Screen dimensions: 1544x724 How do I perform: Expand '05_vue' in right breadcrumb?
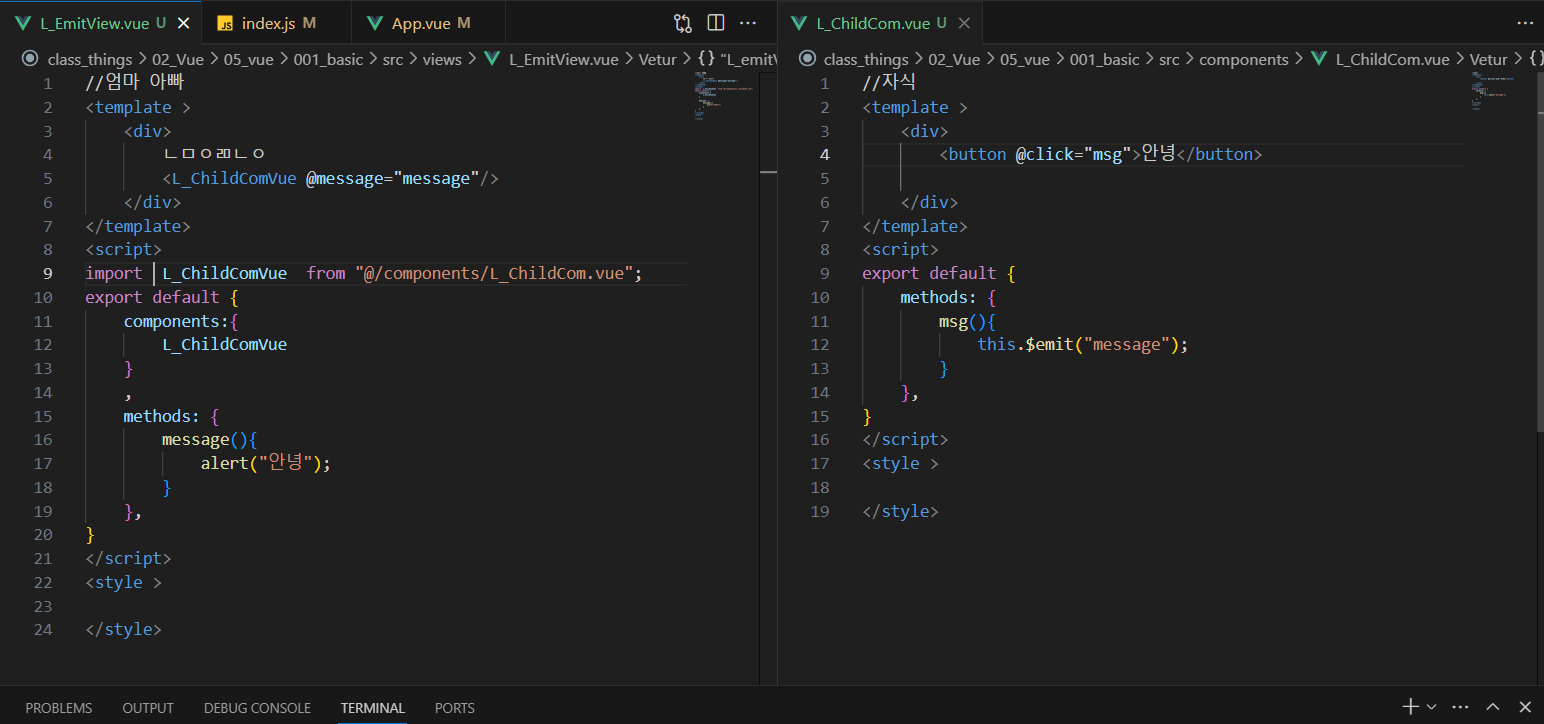pos(1025,59)
